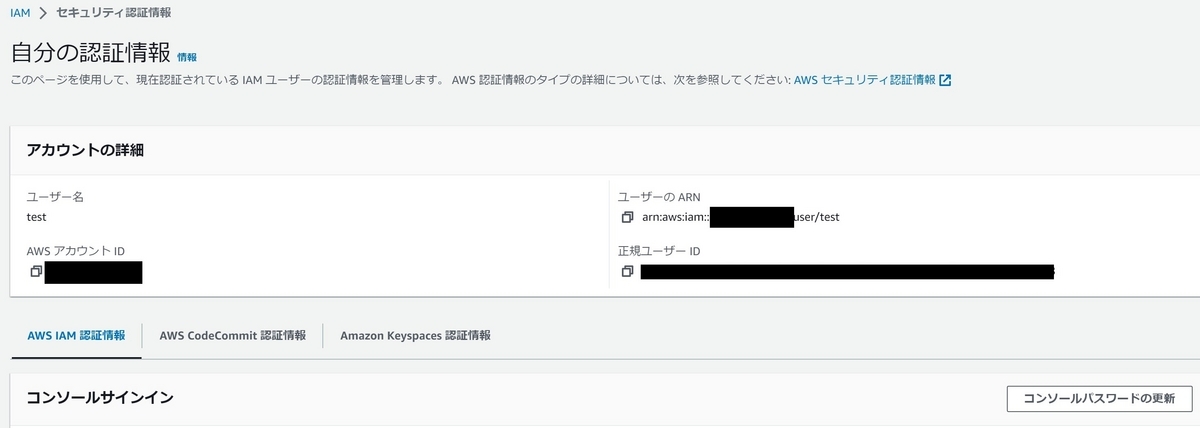Click the アカウントの詳細 section heading
Image resolution: width=1200 pixels, height=428 pixels.
coord(85,150)
